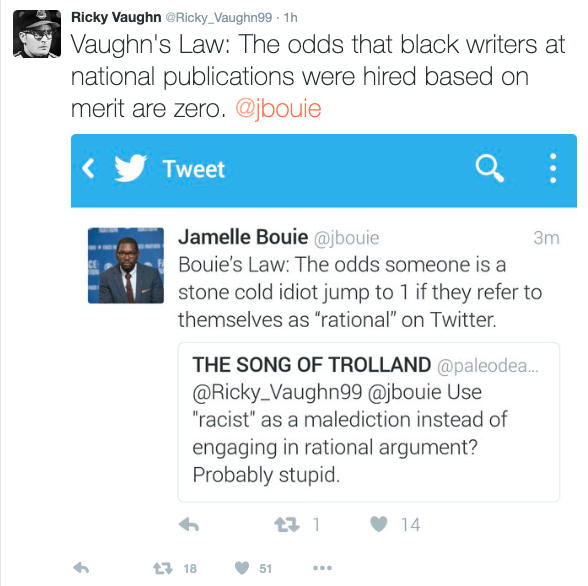
Task: Open the Jamelle Bouie name in embedded tweet
Action: [243, 237]
